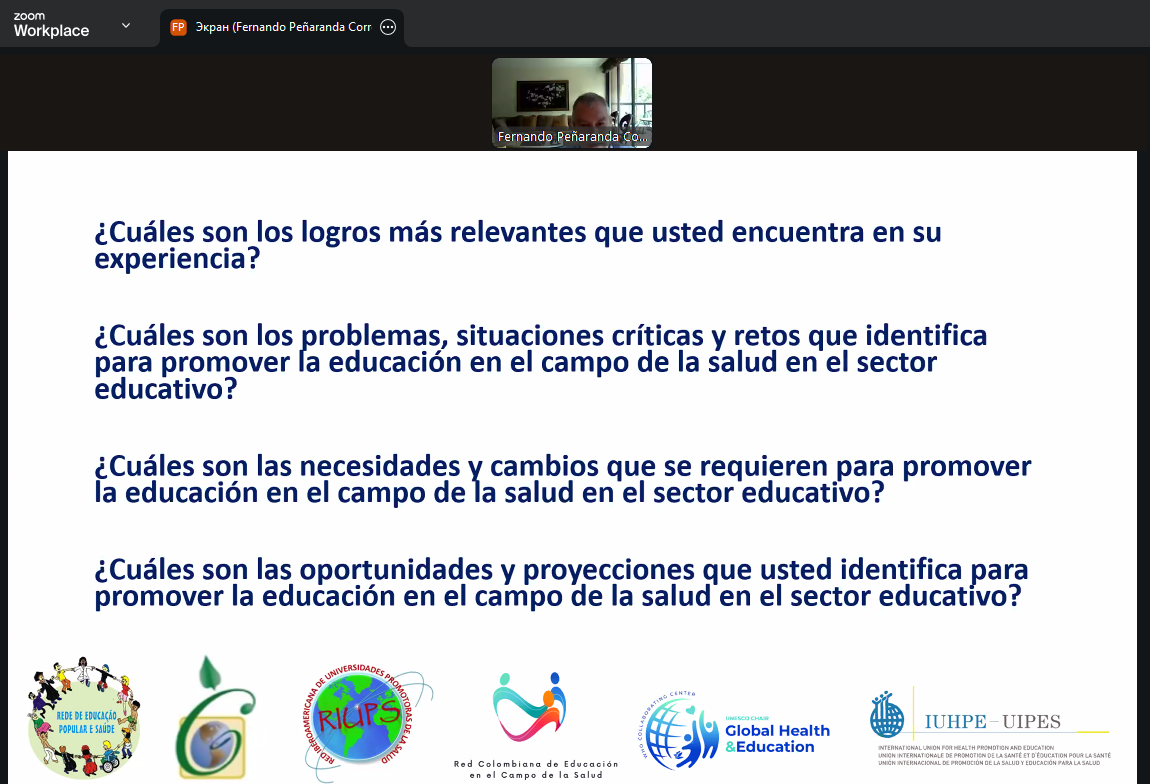Click the IUHPE blue globe icon
1150x784 pixels.
click(887, 716)
